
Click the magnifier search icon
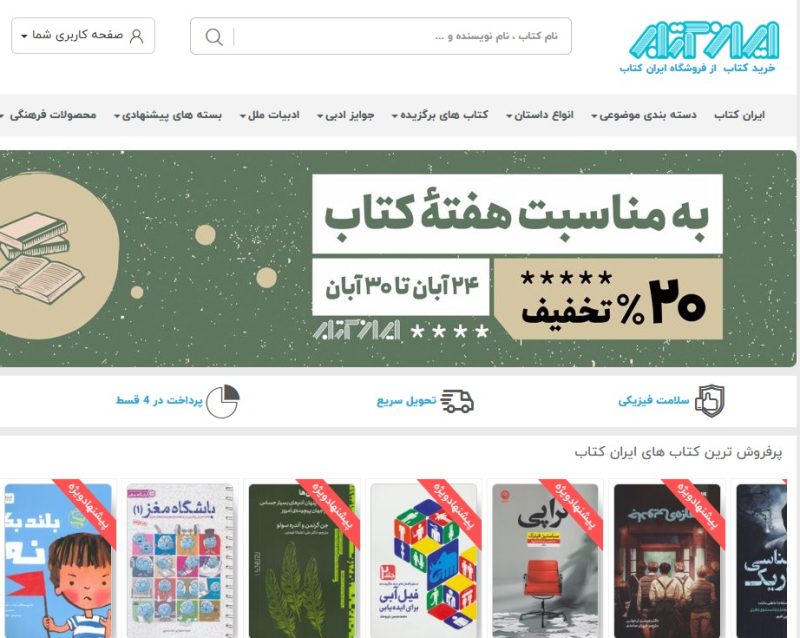point(214,37)
